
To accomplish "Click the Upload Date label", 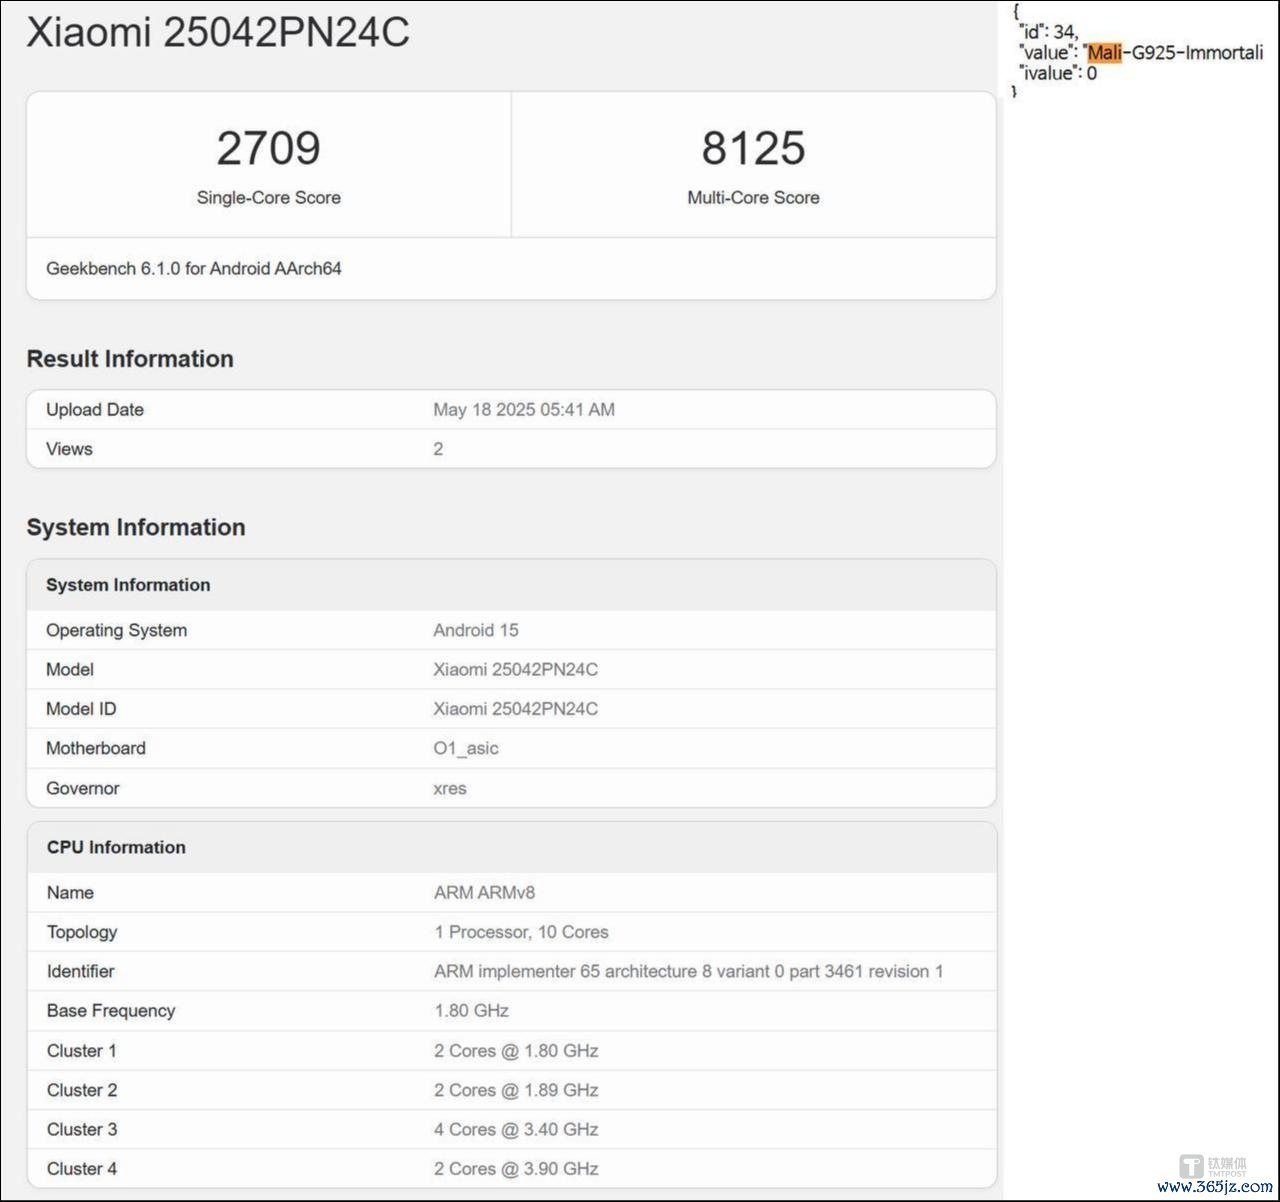I will (95, 410).
